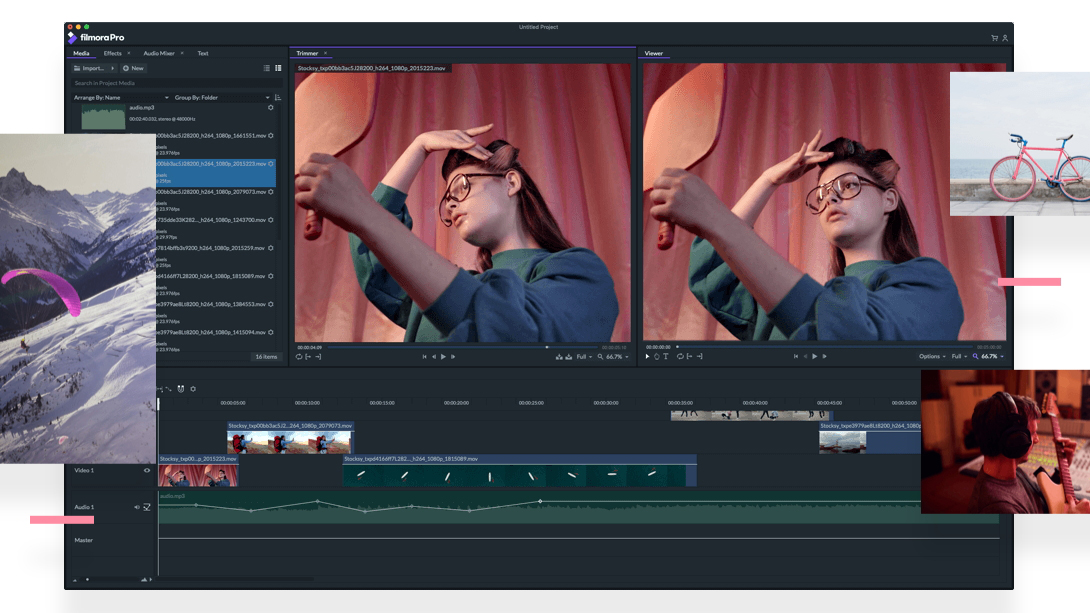Open settings gear for audio.mp3 media item

tap(270, 108)
